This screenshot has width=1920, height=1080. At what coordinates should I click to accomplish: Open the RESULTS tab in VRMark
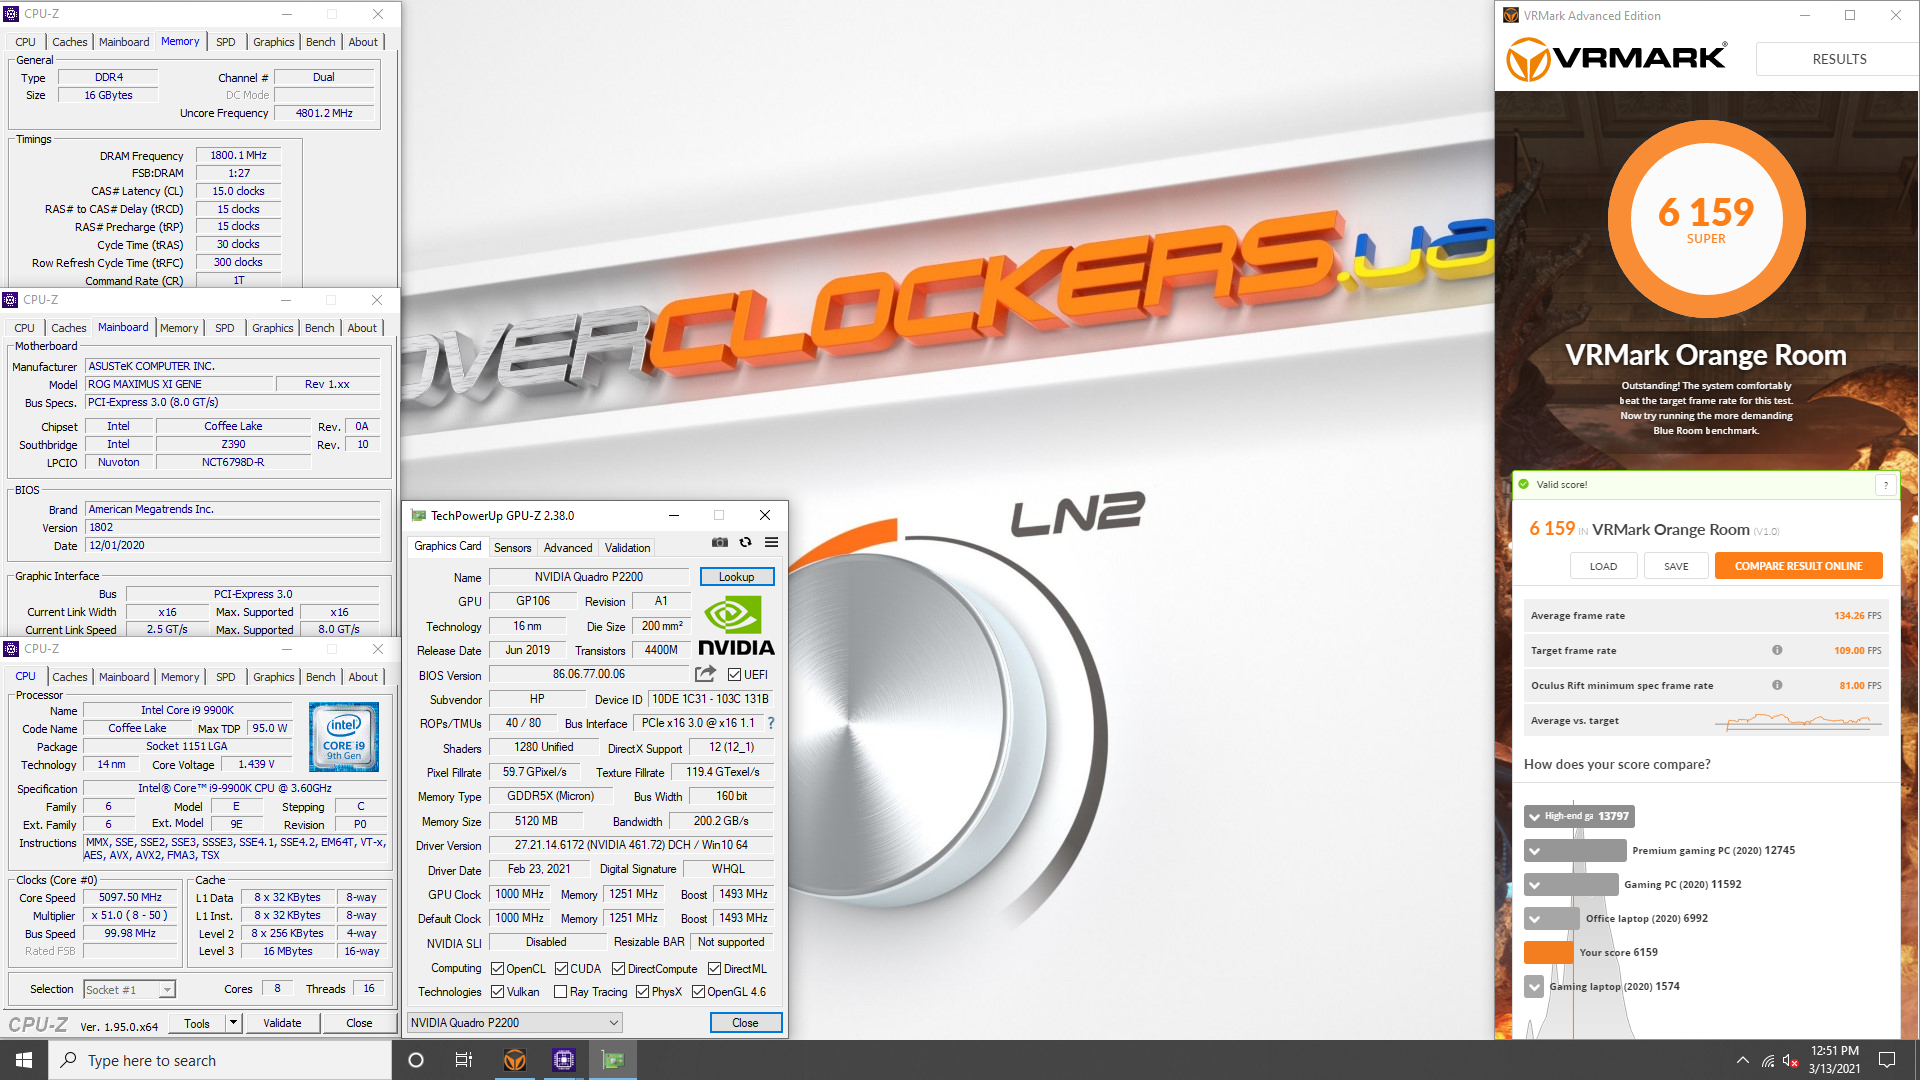tap(1838, 59)
